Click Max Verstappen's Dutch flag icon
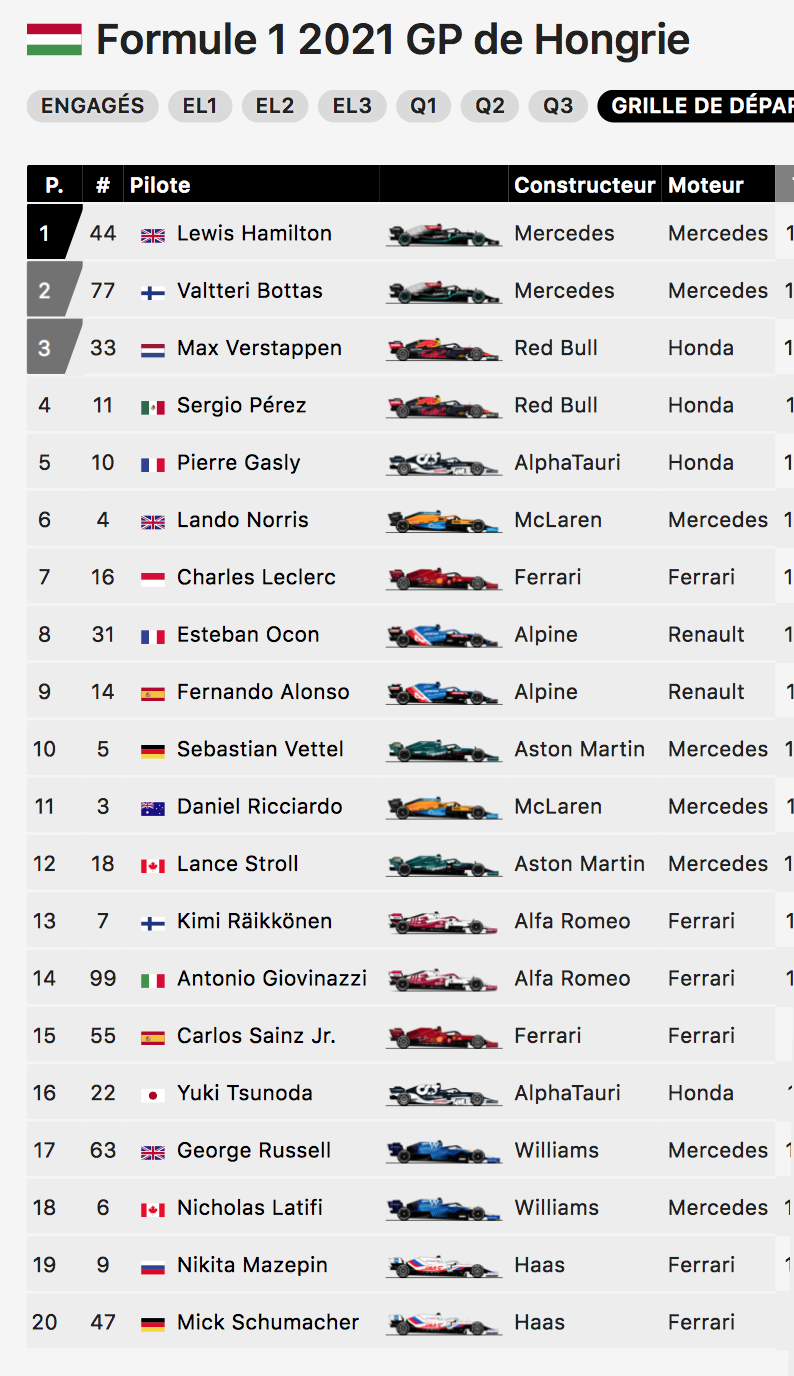794x1376 pixels. [153, 350]
